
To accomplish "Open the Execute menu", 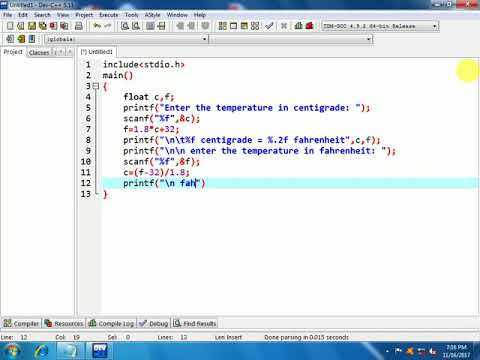I will 109,15.
